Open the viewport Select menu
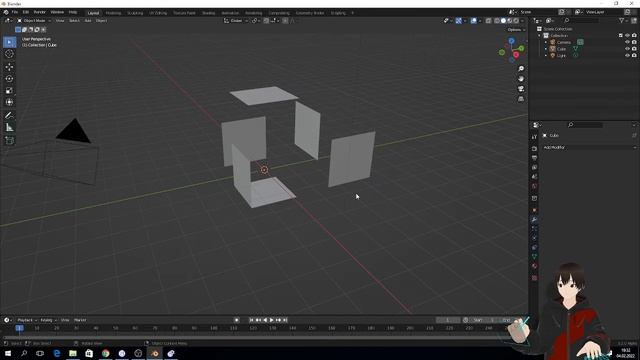 point(74,21)
